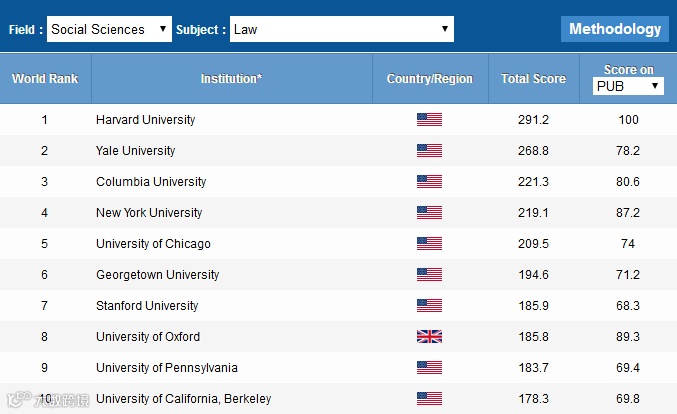677x414 pixels.
Task: Click the US flag in Yale's row
Action: coord(429,151)
